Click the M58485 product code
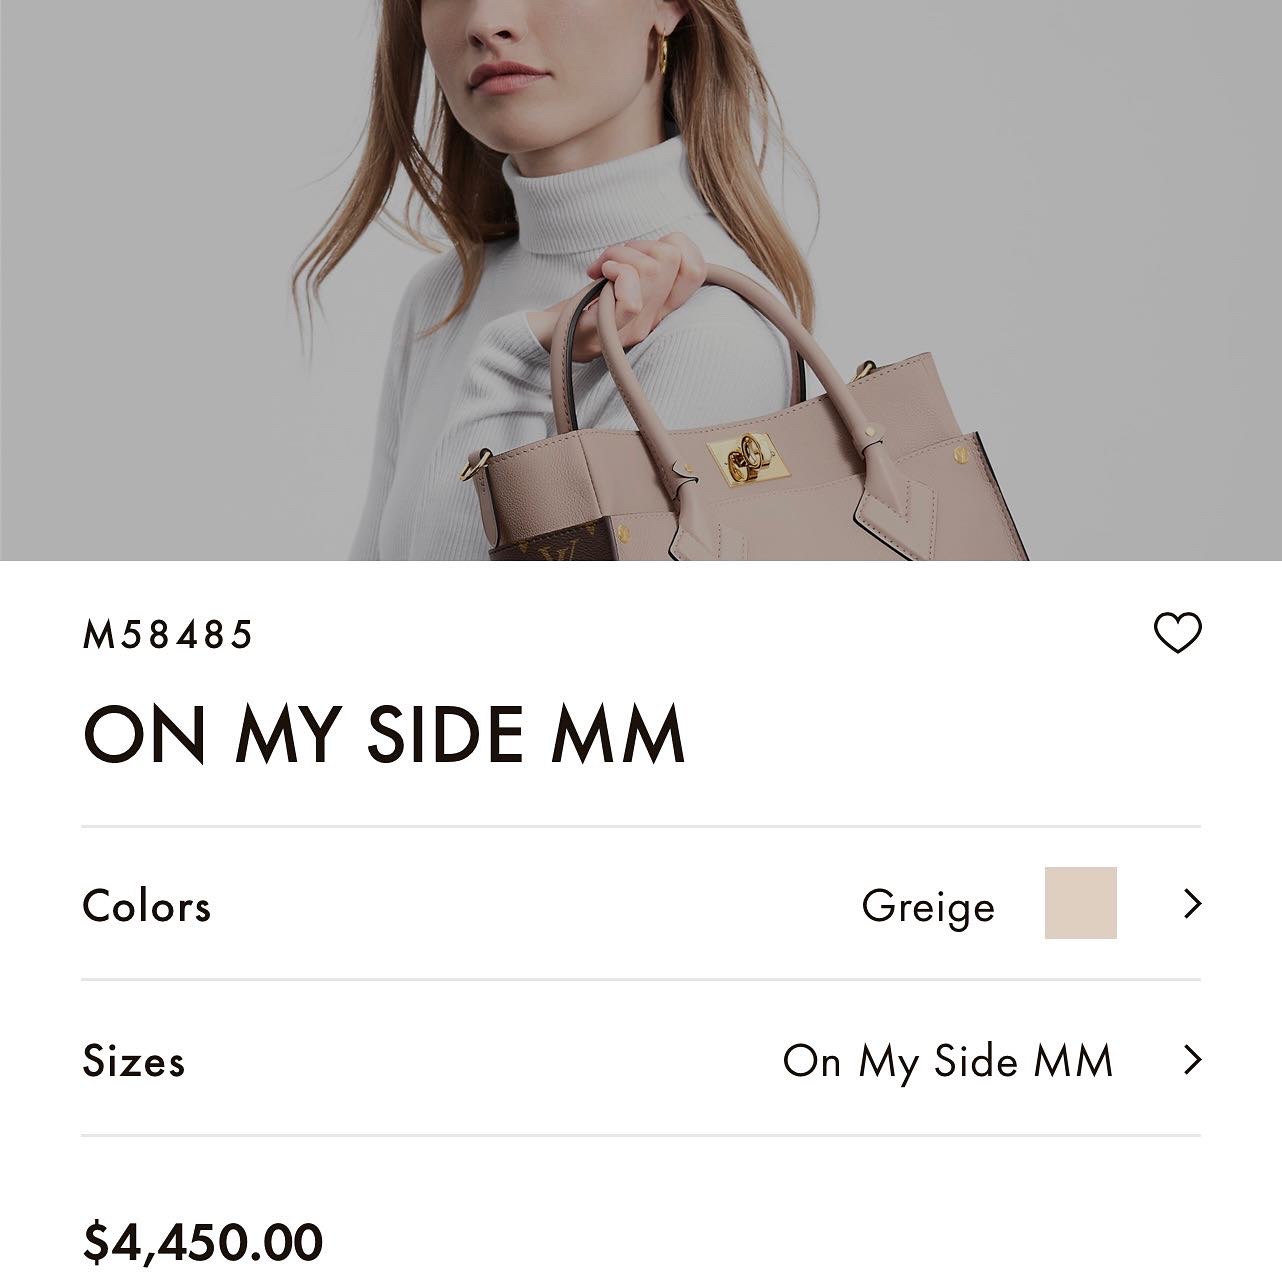 point(168,635)
